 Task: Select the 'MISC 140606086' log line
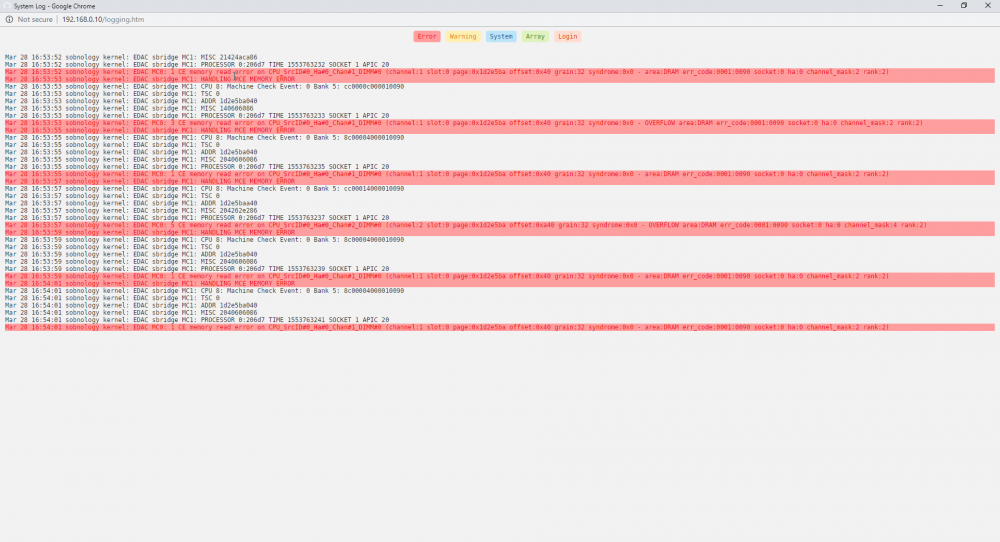(129, 108)
